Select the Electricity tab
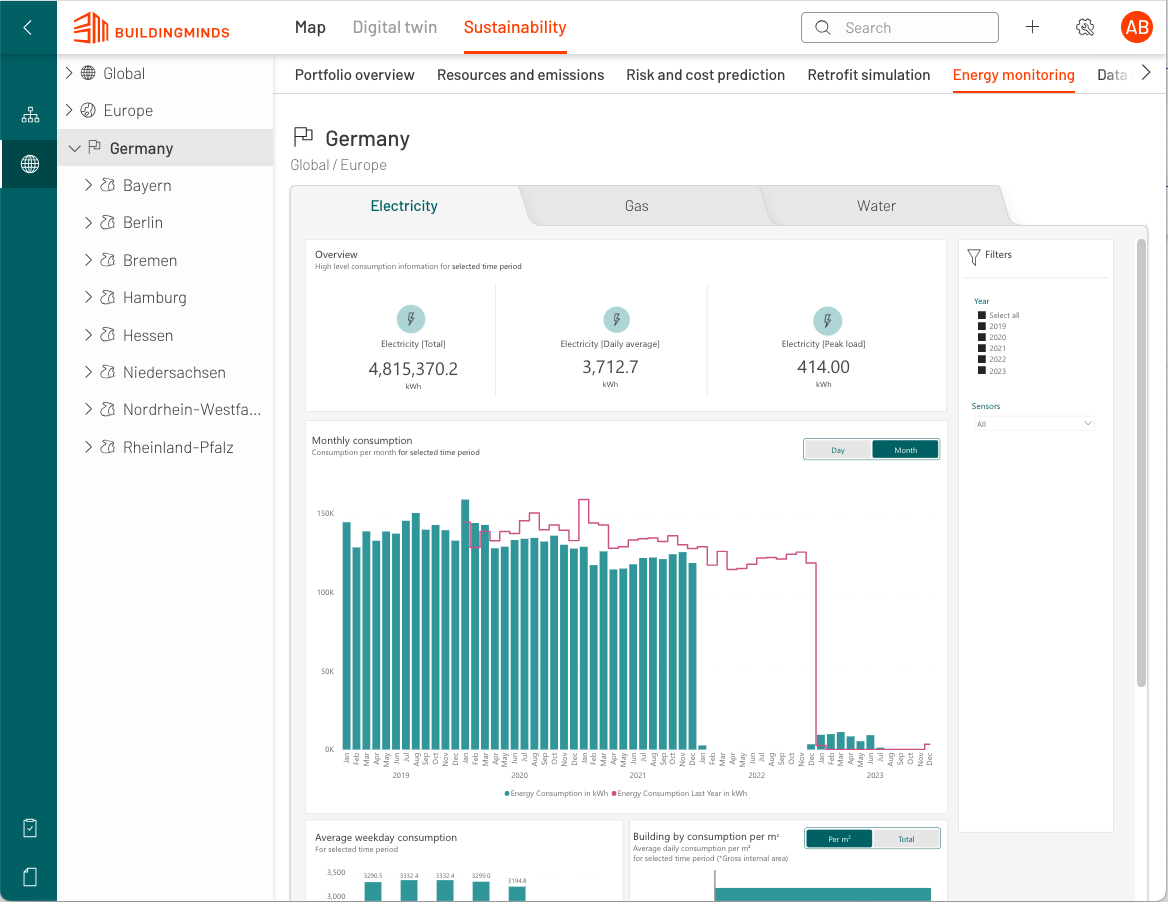1168x902 pixels. pos(404,206)
